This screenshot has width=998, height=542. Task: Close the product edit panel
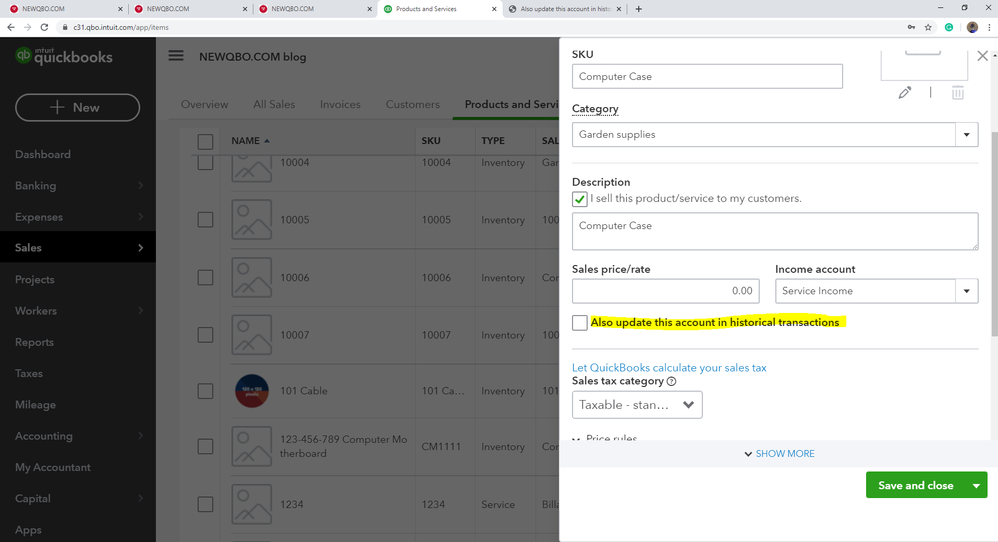[982, 56]
